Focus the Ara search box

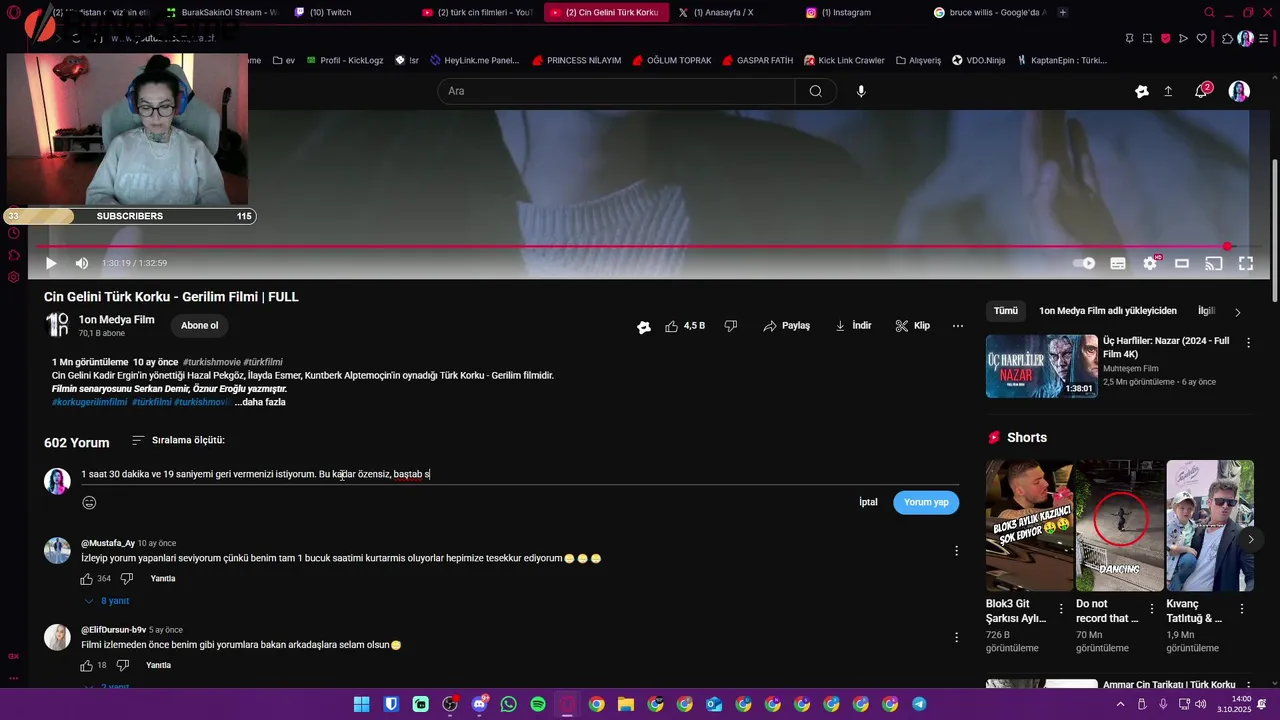click(616, 91)
